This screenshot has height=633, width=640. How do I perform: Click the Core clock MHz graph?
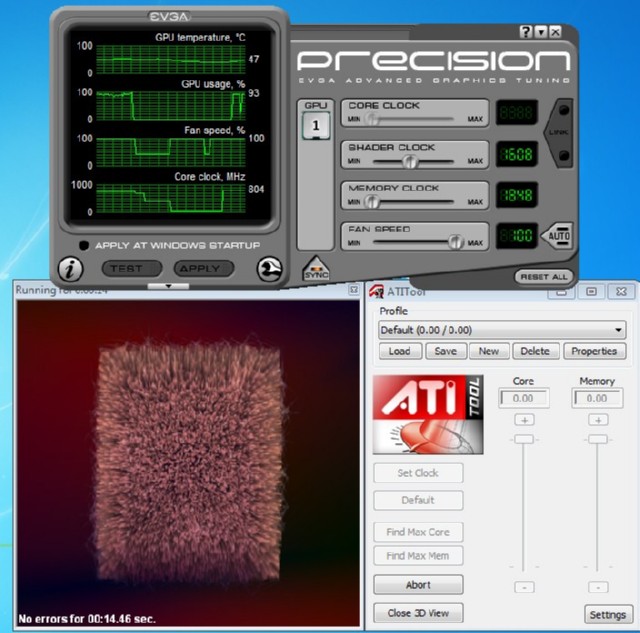click(171, 198)
